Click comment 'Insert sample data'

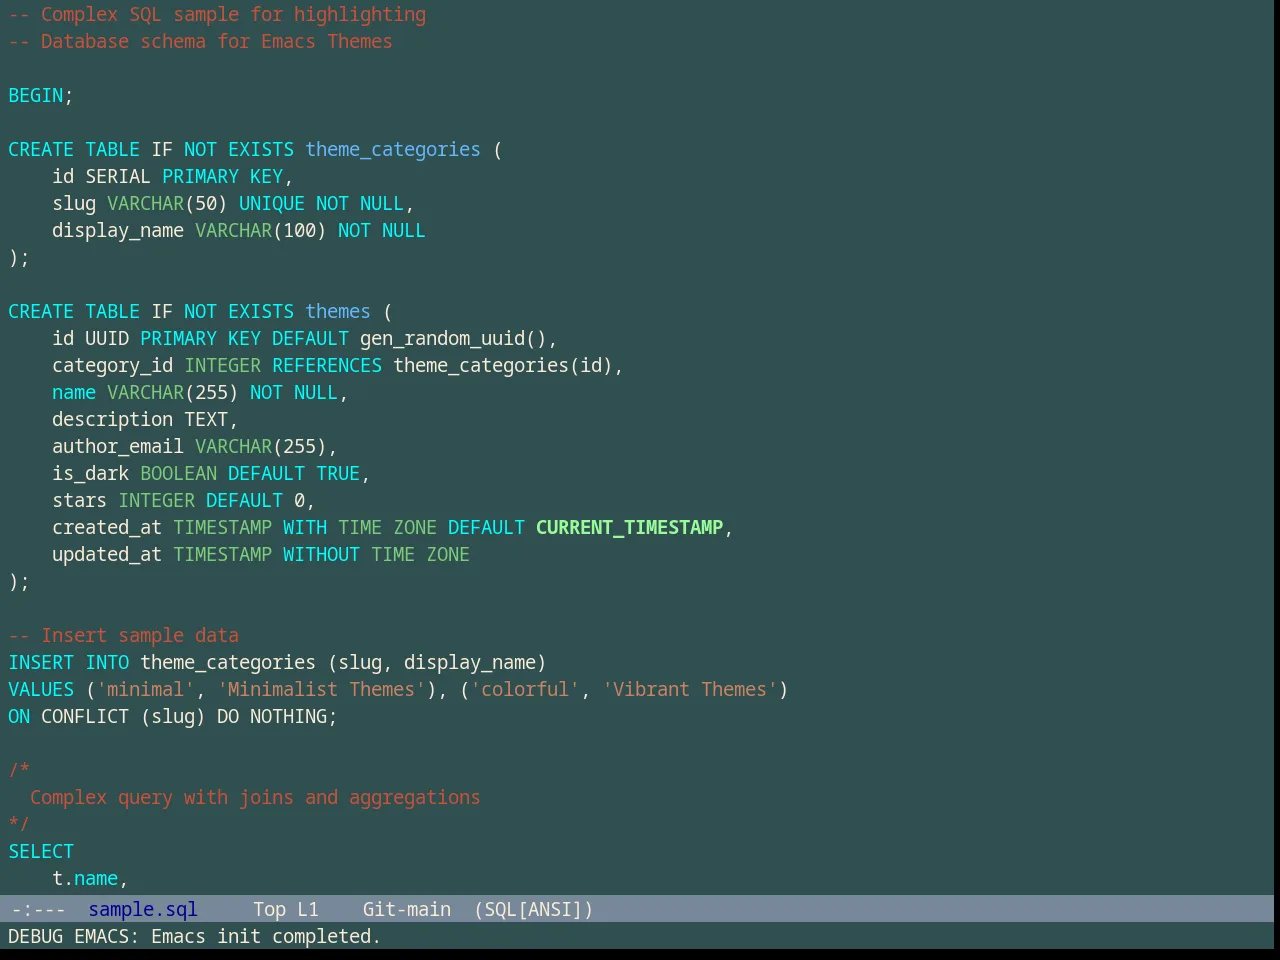(x=140, y=635)
